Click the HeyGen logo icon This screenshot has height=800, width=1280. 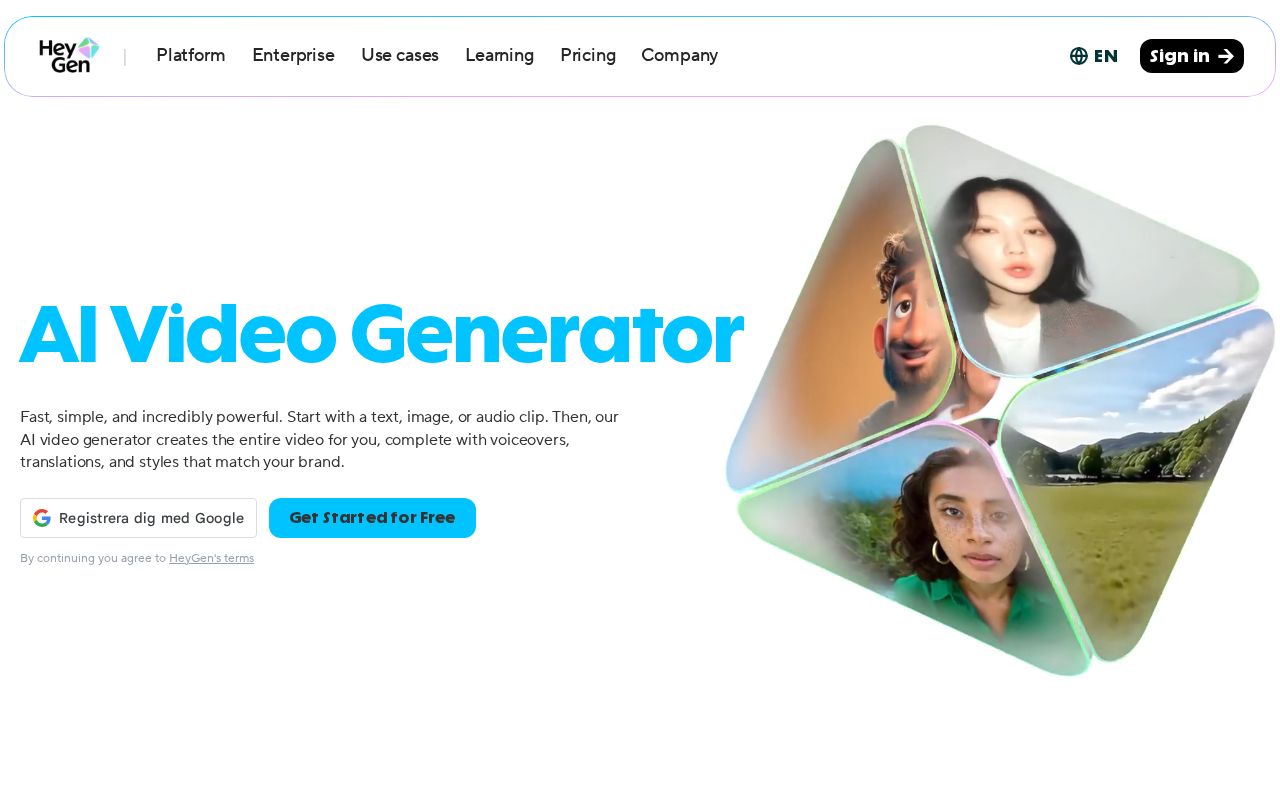(x=69, y=55)
